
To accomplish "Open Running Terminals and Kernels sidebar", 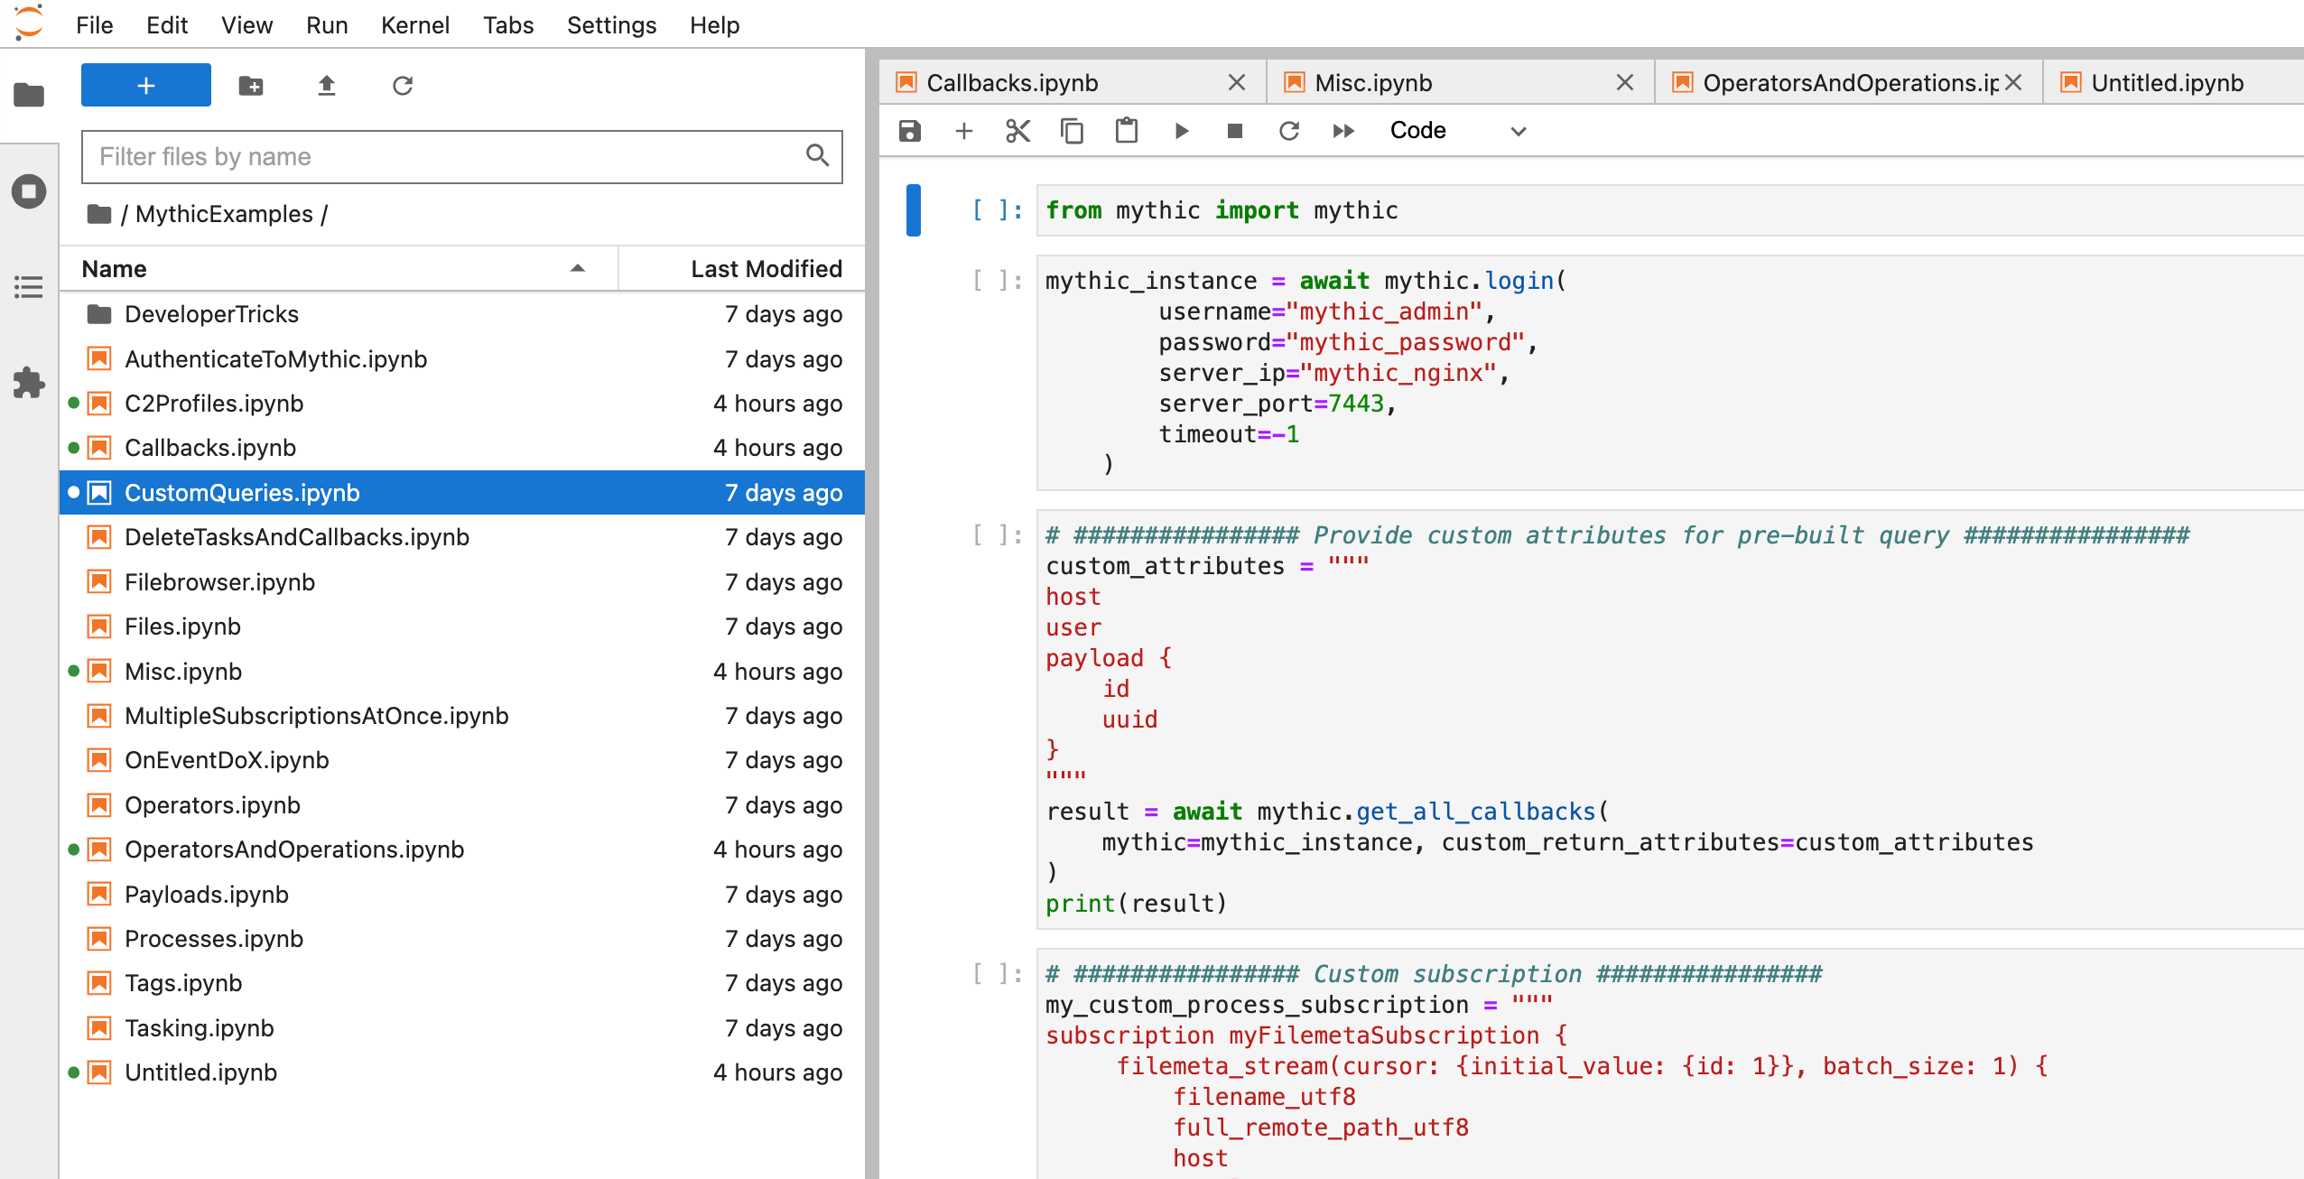I will [29, 191].
